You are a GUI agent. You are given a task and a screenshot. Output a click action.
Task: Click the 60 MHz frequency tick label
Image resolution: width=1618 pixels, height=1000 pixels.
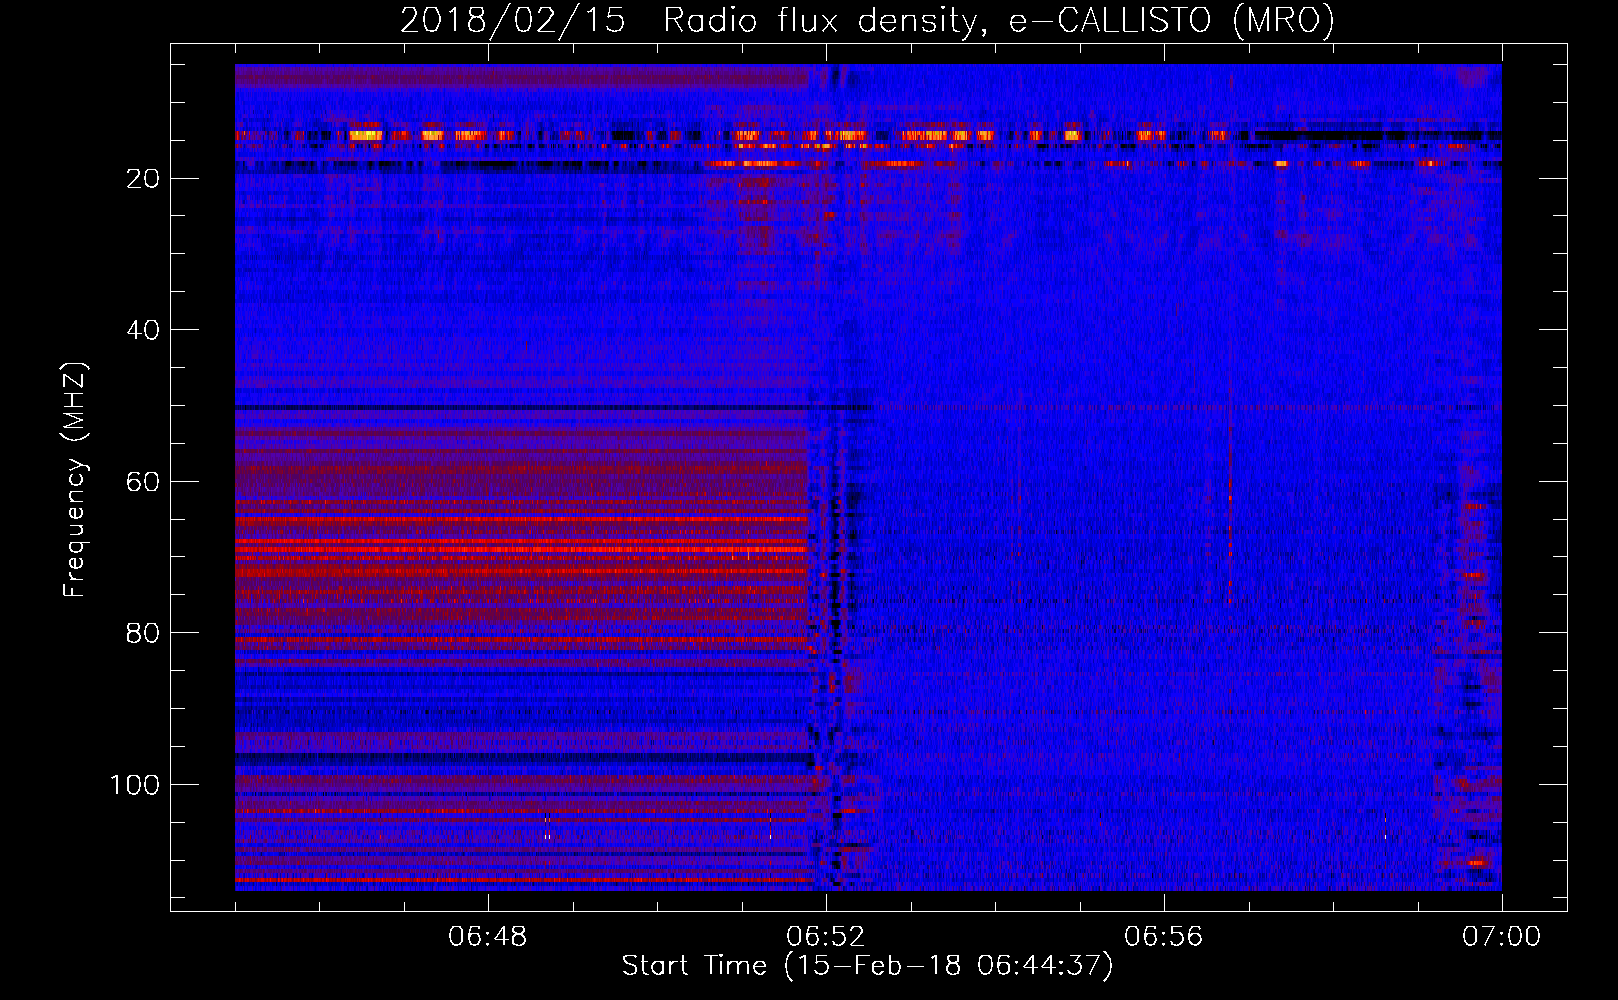[x=143, y=482]
